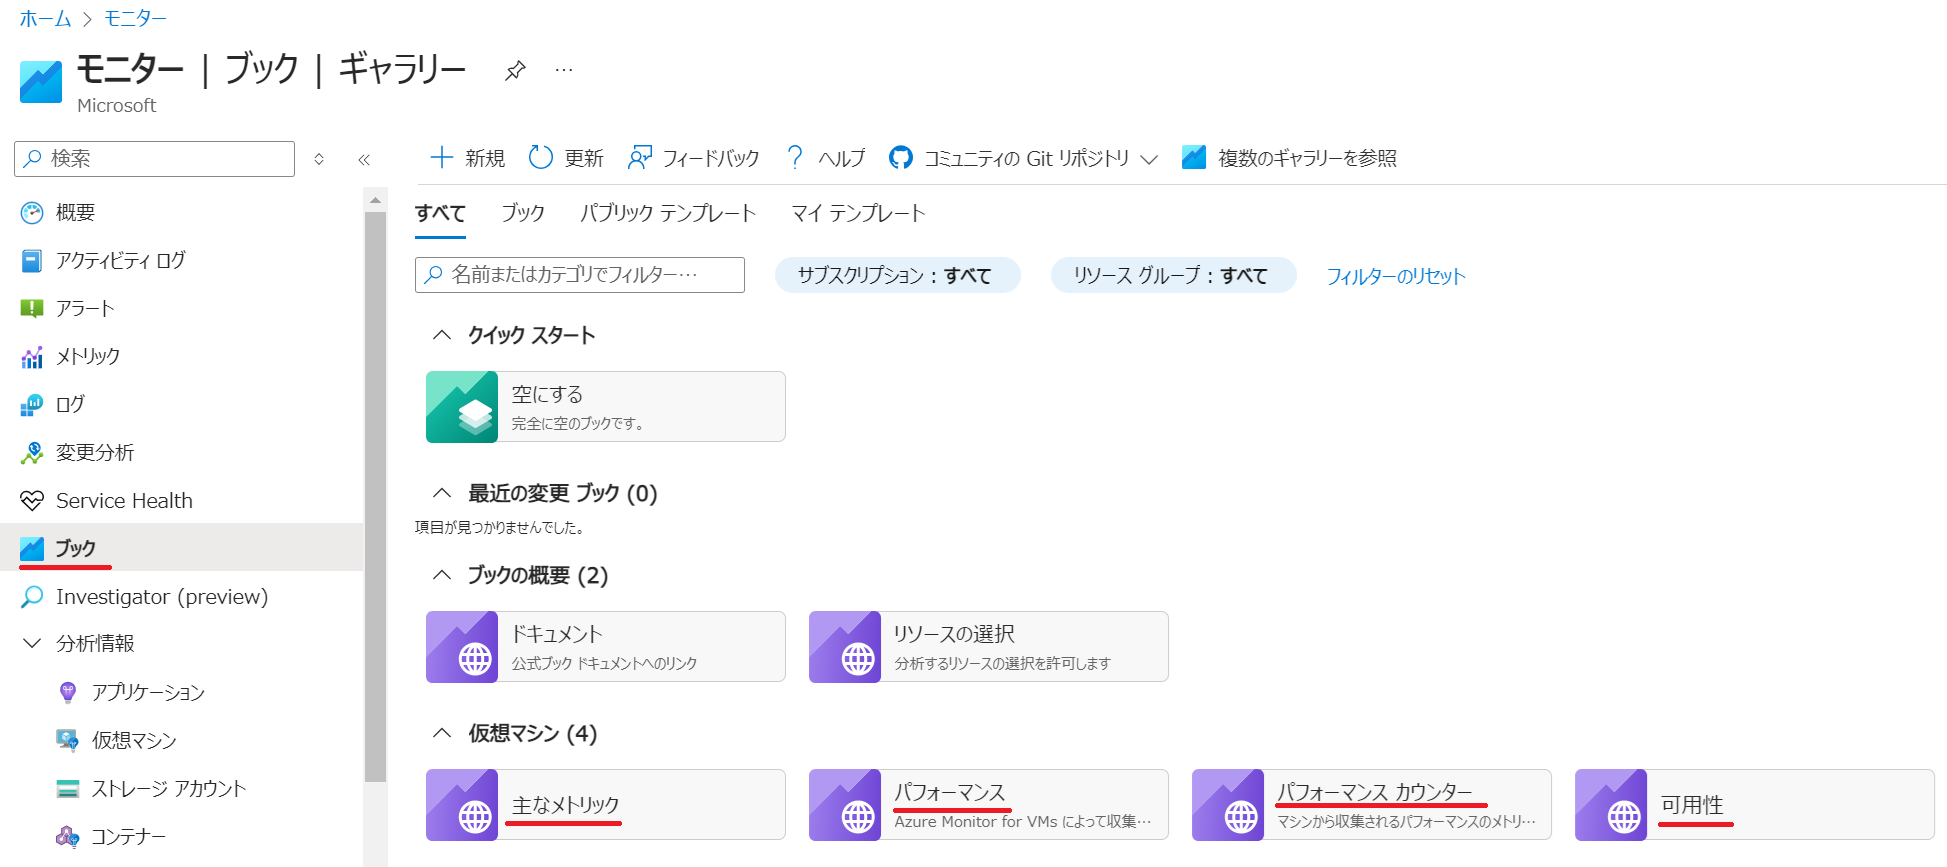
Task: Collapse the 分析情報 section in the sidebar
Action: point(32,643)
